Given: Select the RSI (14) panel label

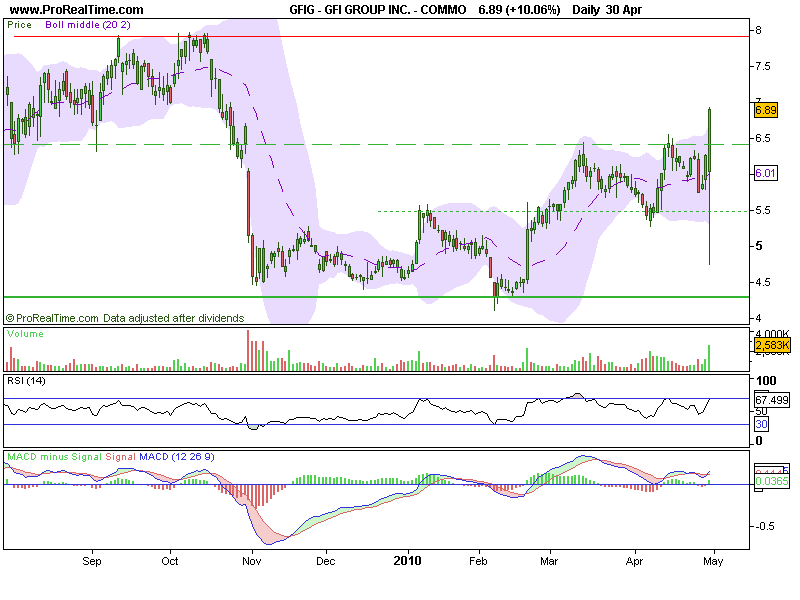Looking at the screenshot, I should pyautogui.click(x=26, y=381).
